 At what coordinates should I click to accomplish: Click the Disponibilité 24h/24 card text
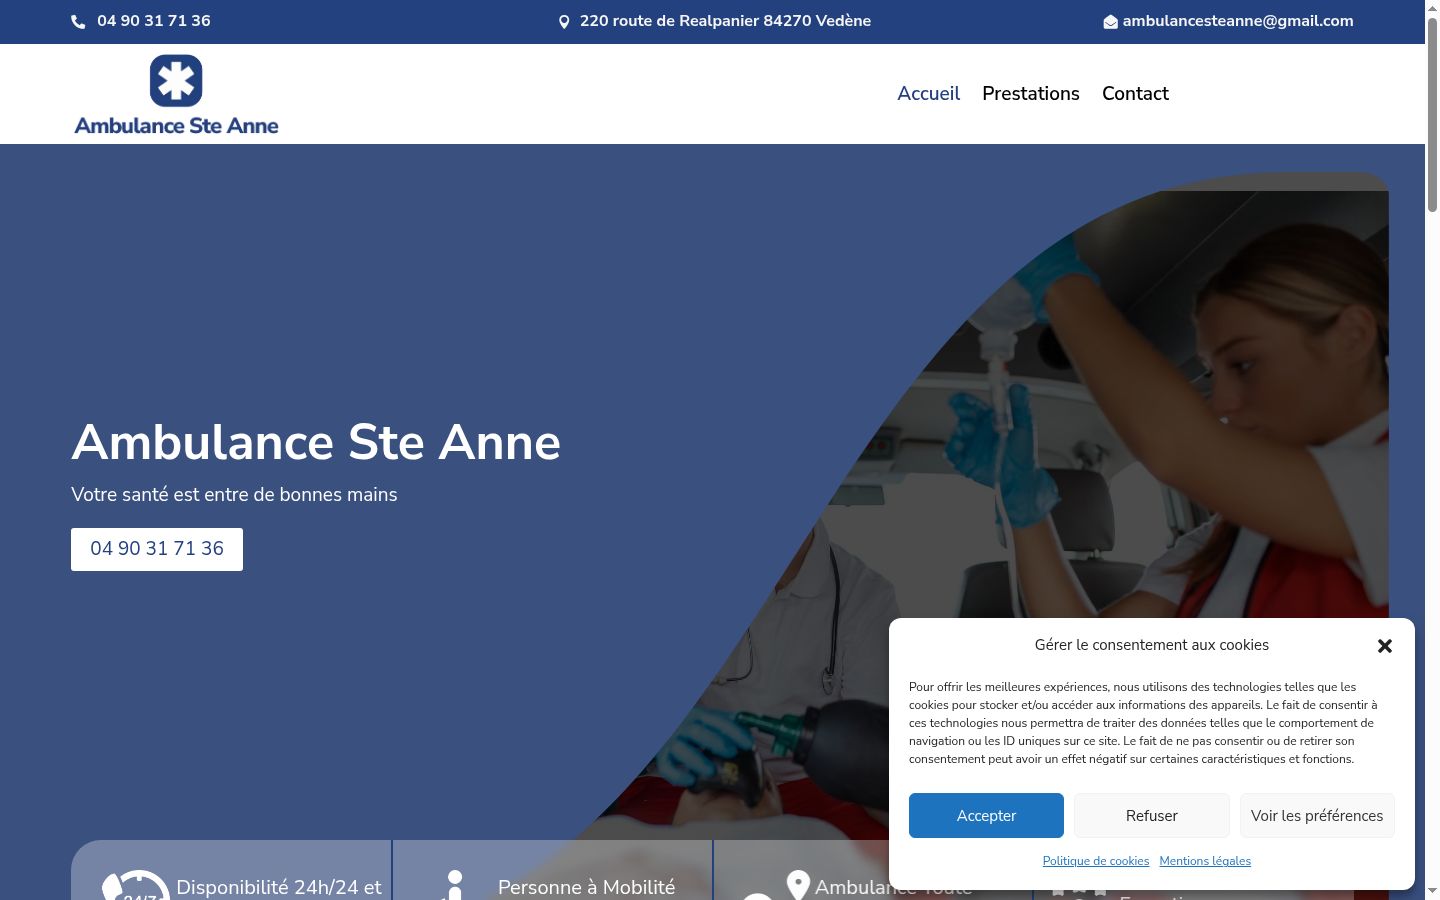[279, 888]
